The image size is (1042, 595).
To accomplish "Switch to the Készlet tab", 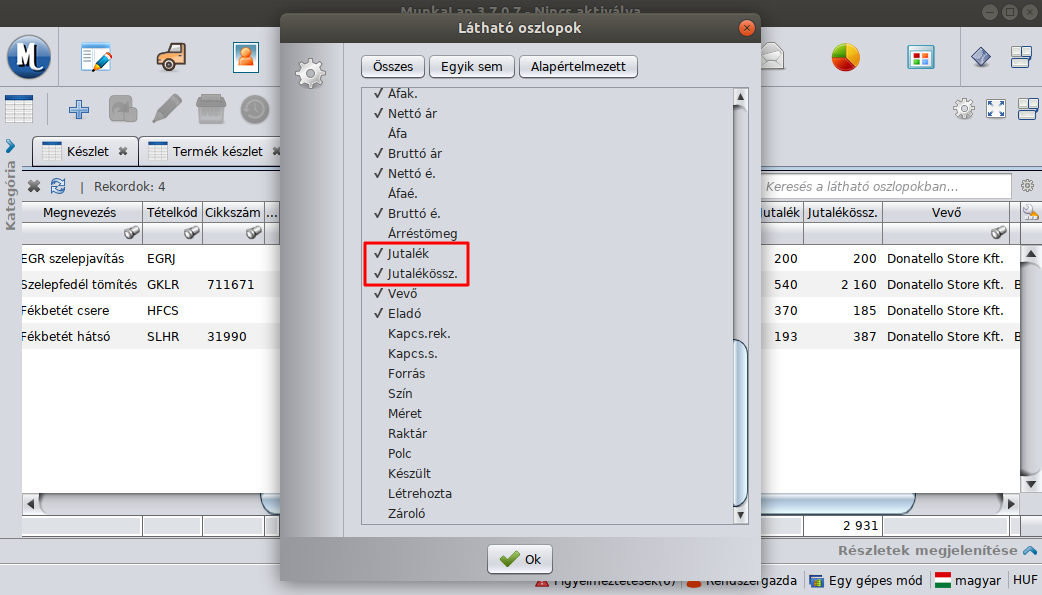I will click(x=86, y=152).
